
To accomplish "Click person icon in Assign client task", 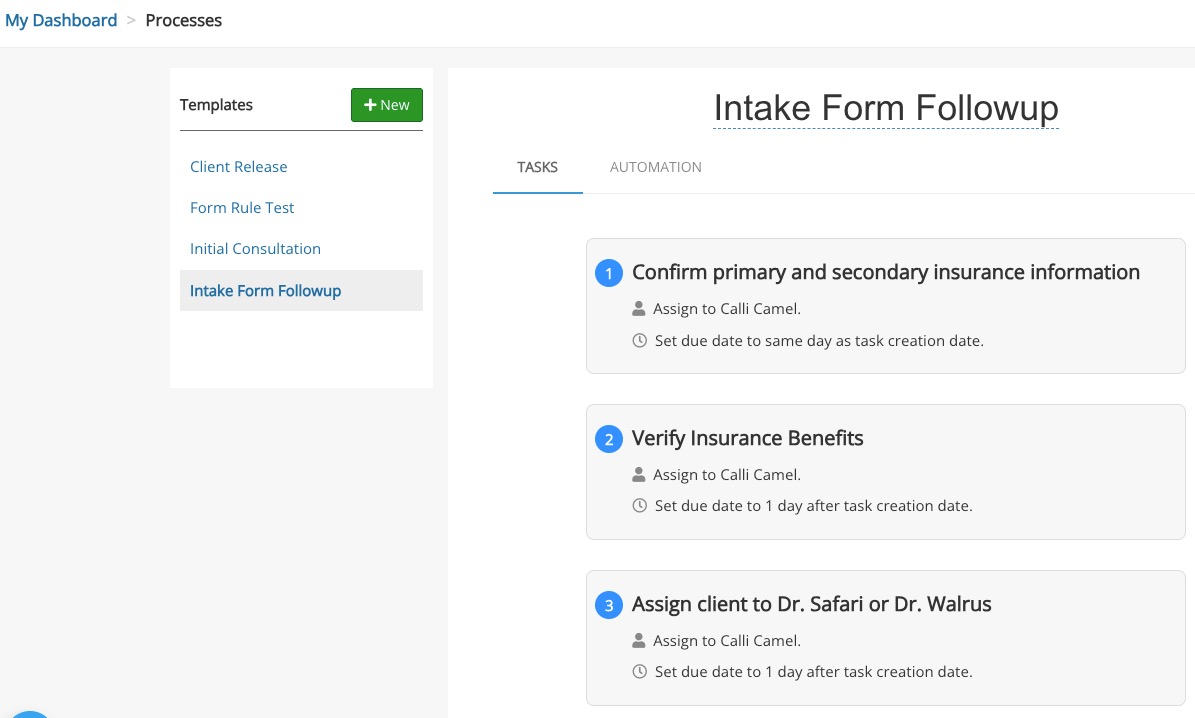I will tap(640, 641).
